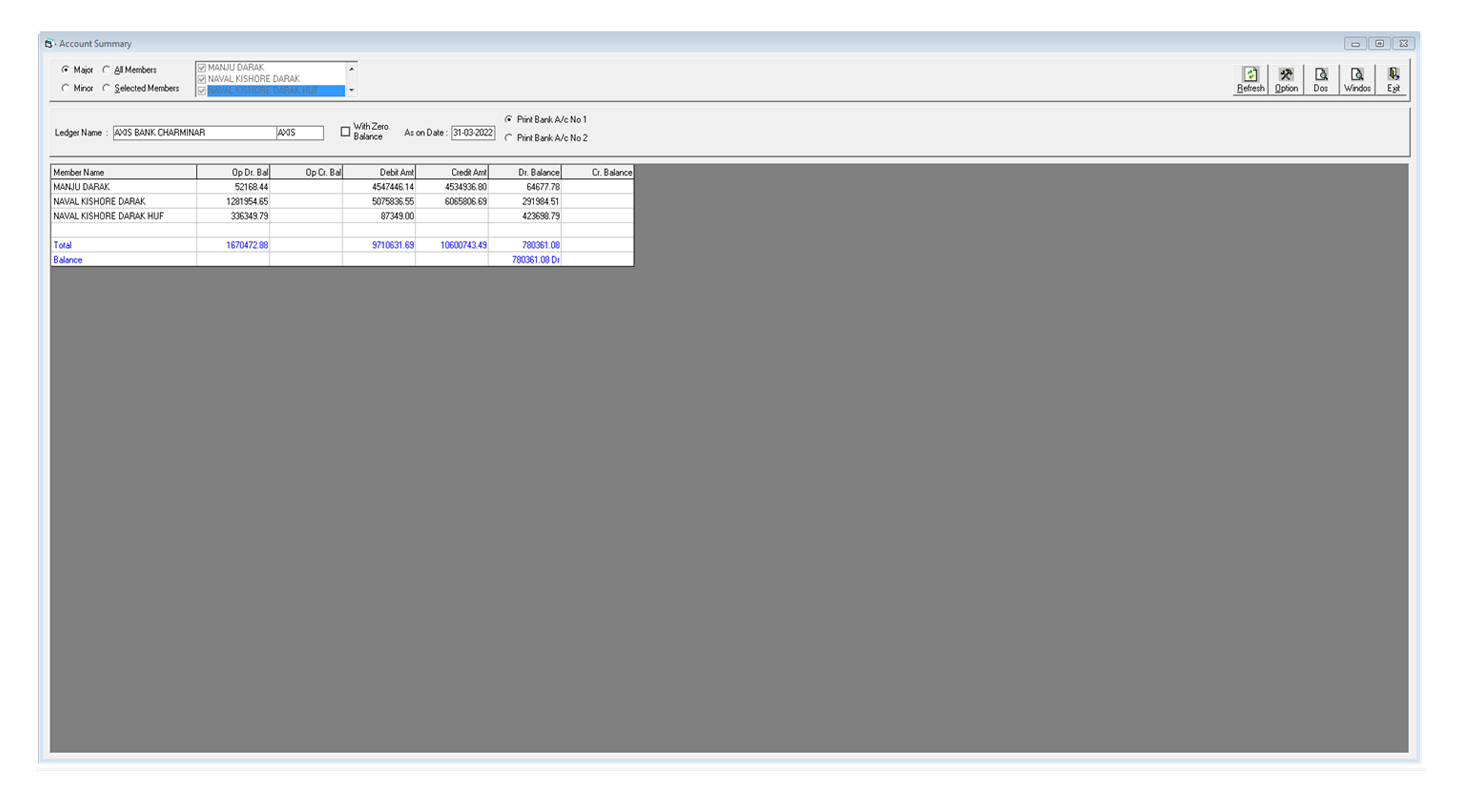Enable the With Zero Balance checkbox
The height and width of the screenshot is (787, 1457).
coord(346,132)
